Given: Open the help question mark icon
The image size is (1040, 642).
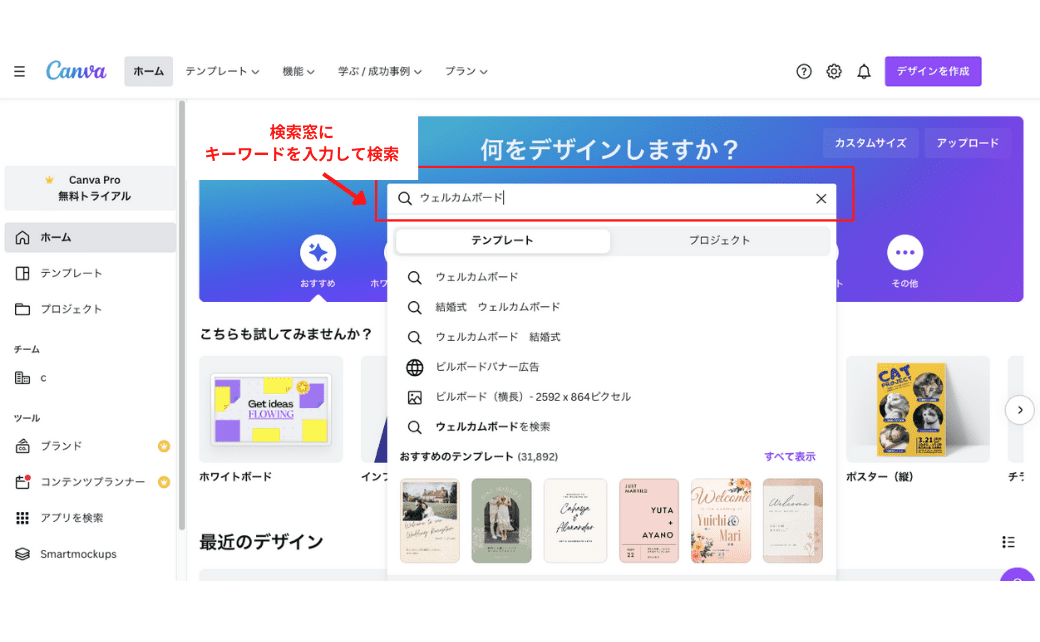Looking at the screenshot, I should tap(804, 72).
